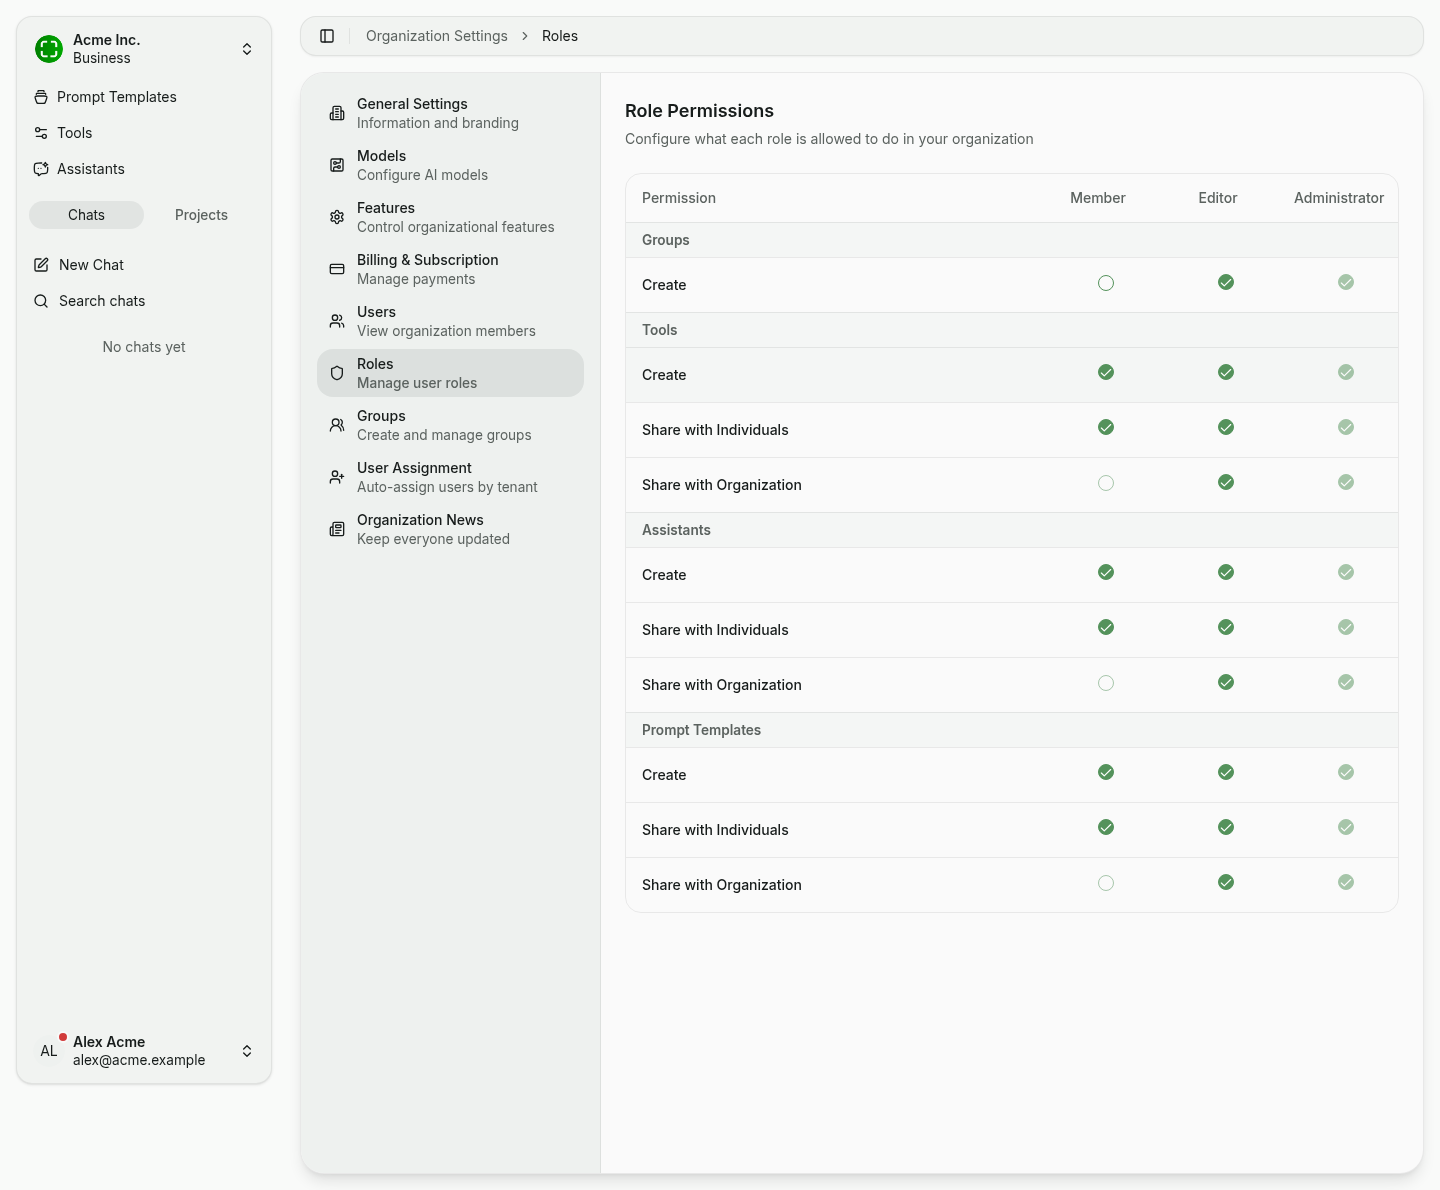Click the New Chat pencil icon
1440x1190 pixels.
(41, 265)
